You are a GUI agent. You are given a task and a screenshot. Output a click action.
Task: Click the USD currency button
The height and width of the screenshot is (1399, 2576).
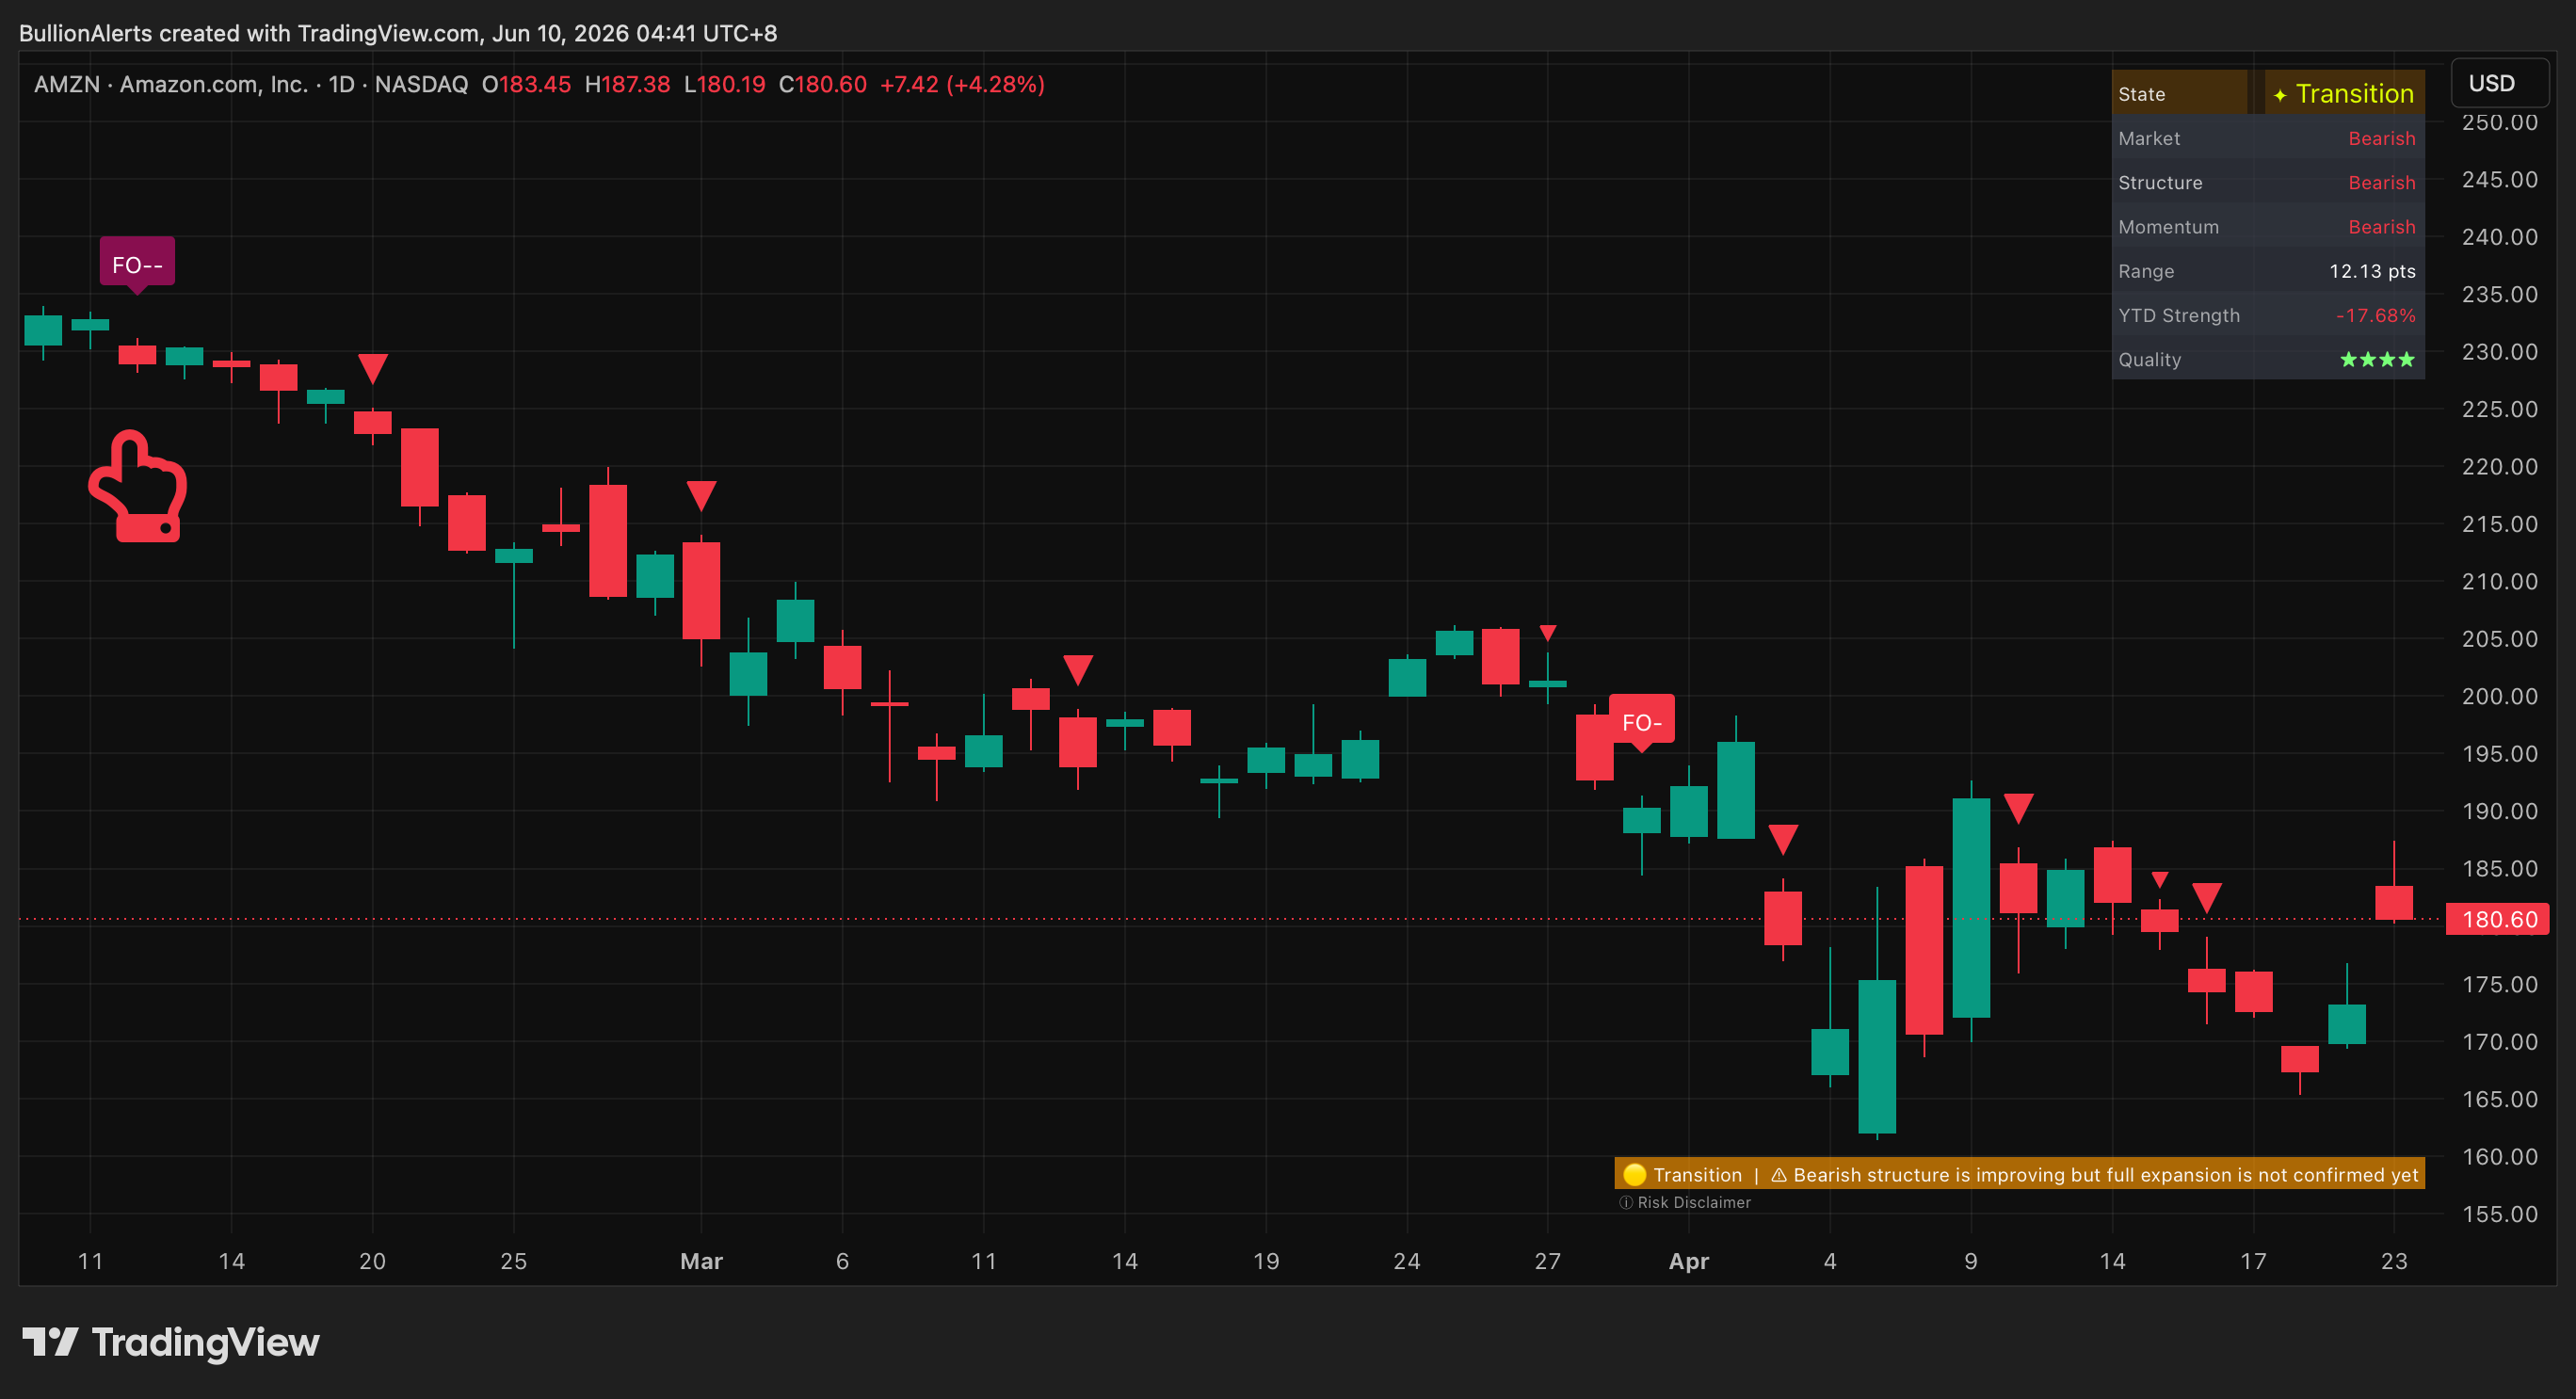pyautogui.click(x=2499, y=83)
